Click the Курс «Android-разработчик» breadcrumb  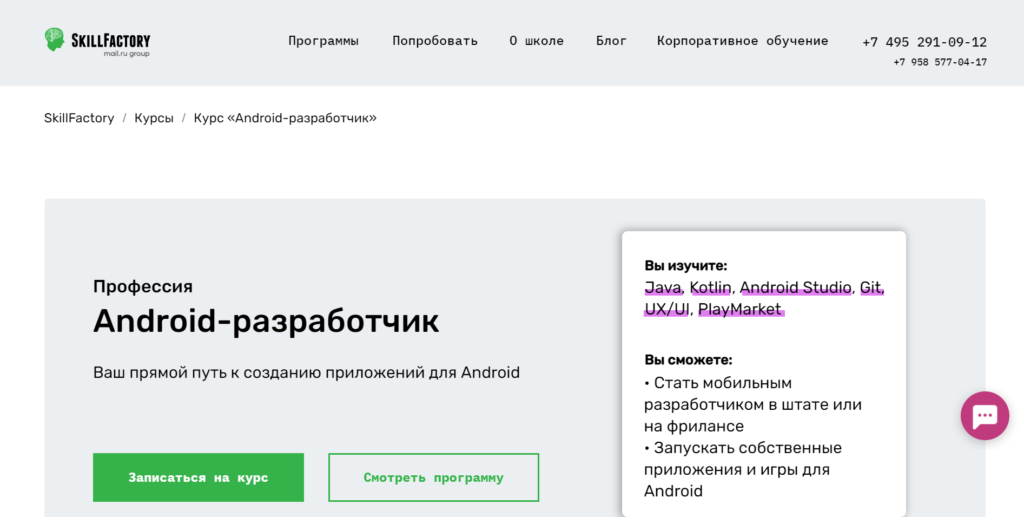pos(285,118)
